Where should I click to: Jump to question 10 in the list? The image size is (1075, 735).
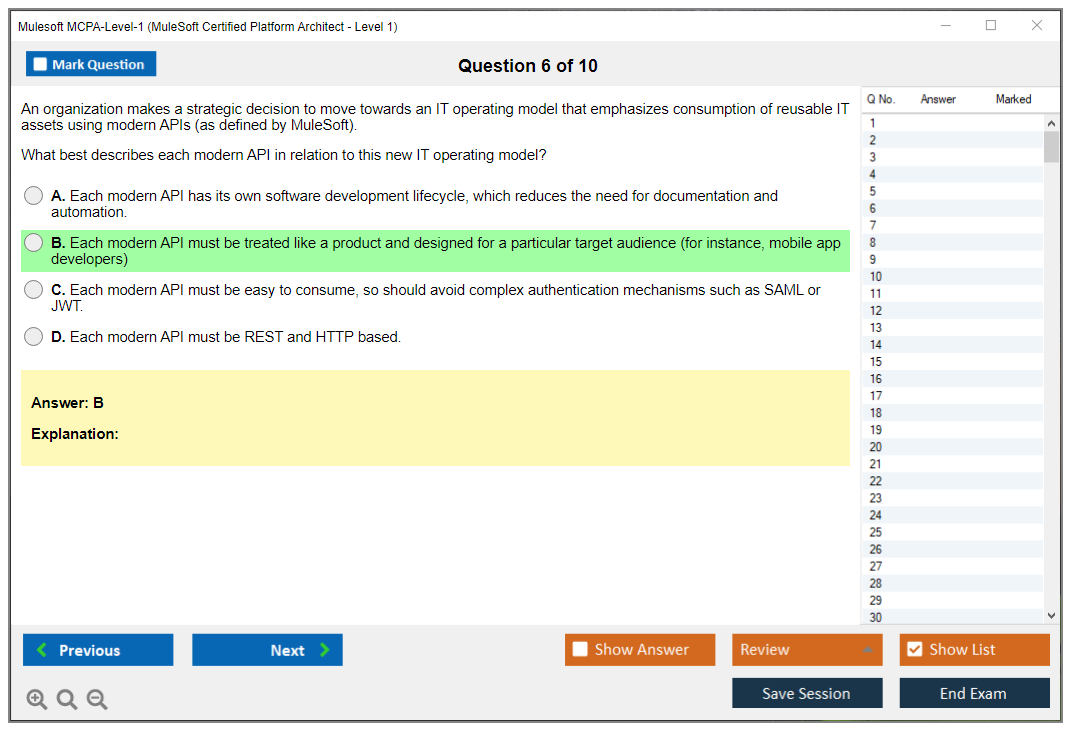(x=876, y=276)
